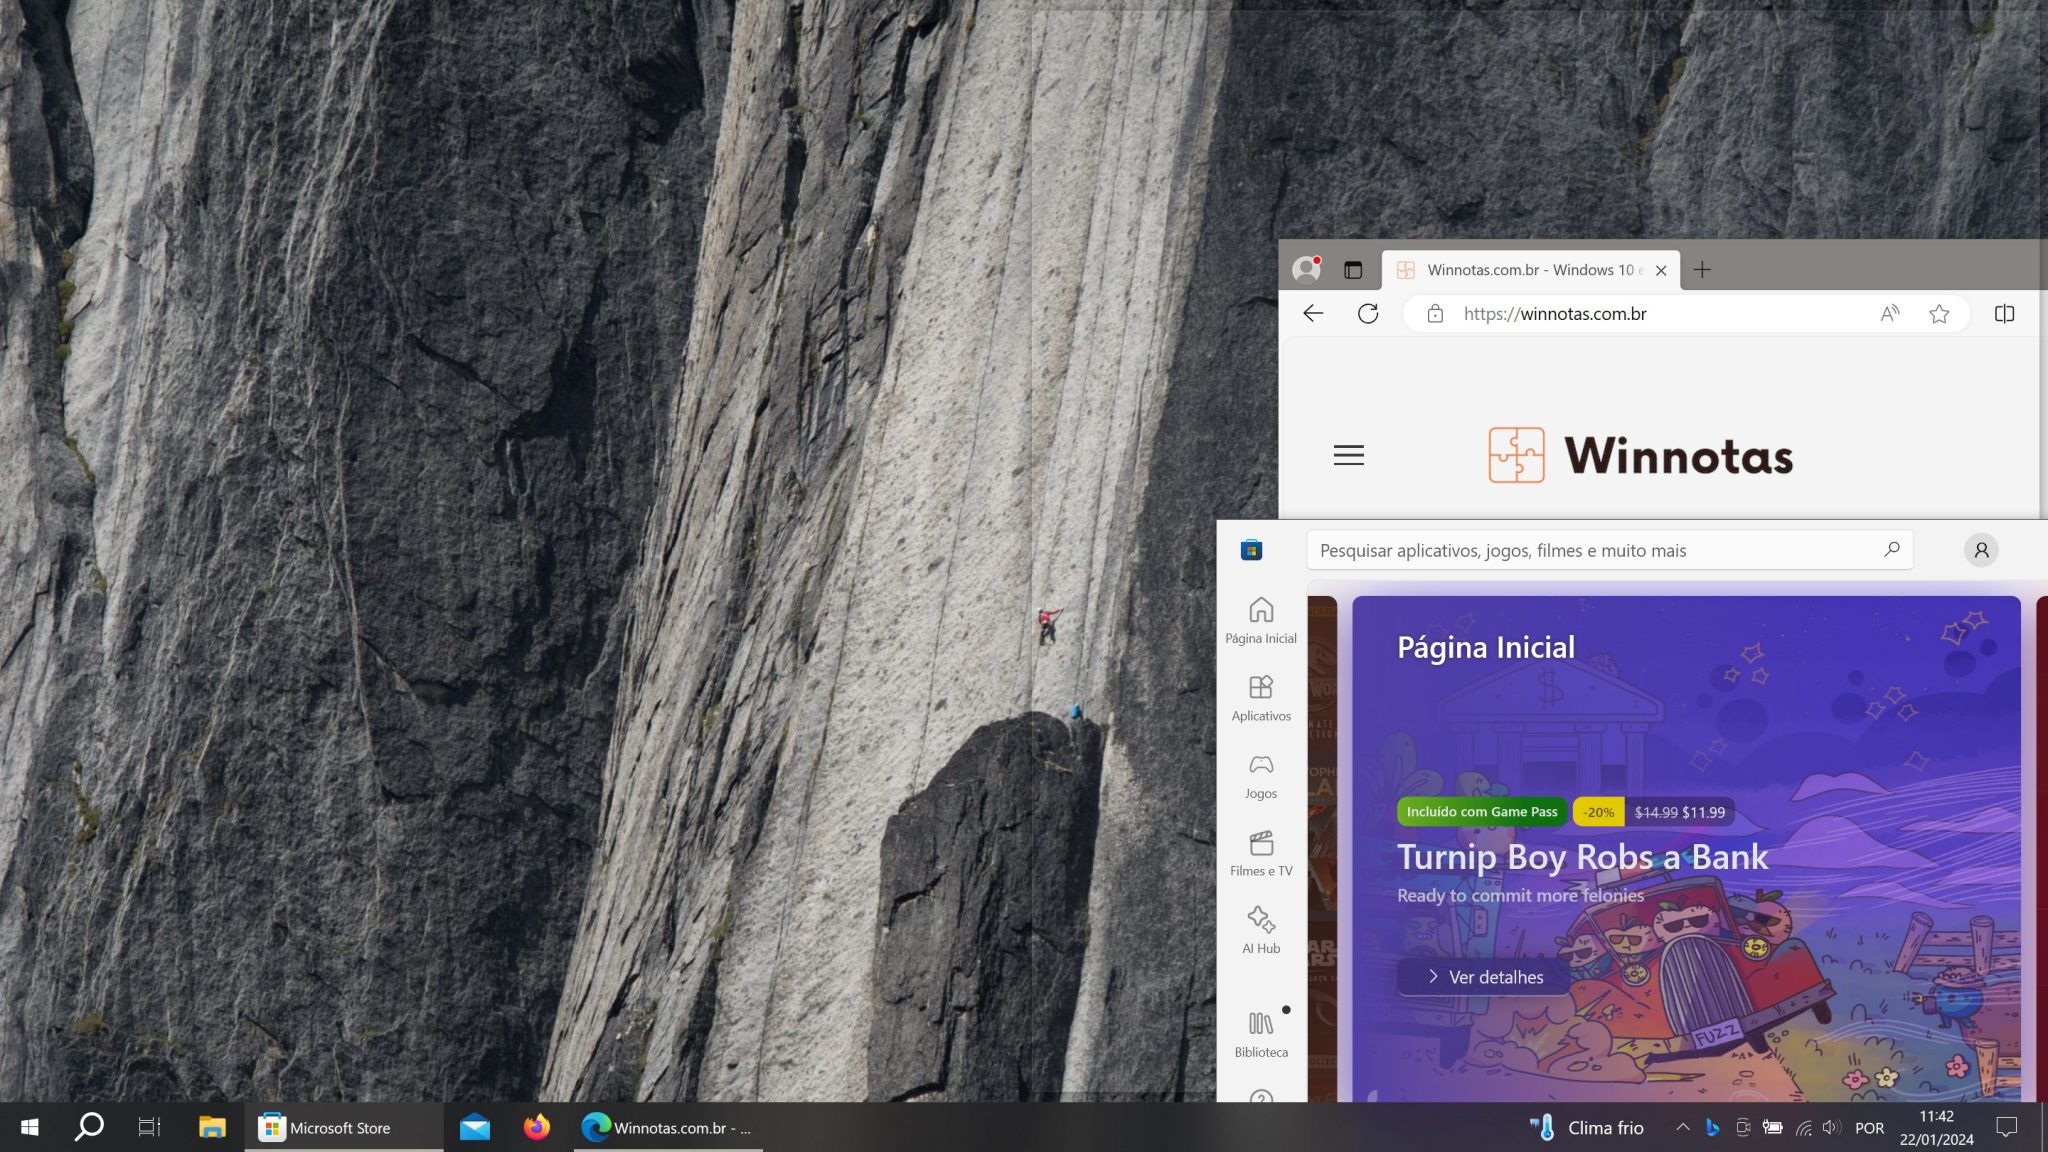Toggle Edge split screen view
This screenshot has height=1152, width=2048.
[x=2006, y=313]
